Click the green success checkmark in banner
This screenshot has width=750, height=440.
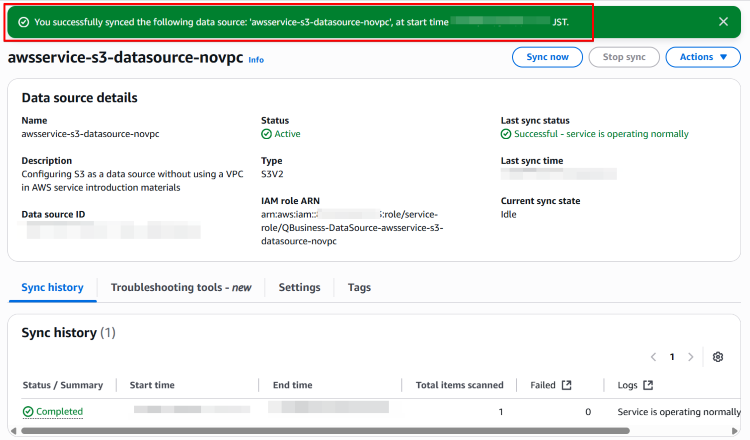[x=22, y=21]
